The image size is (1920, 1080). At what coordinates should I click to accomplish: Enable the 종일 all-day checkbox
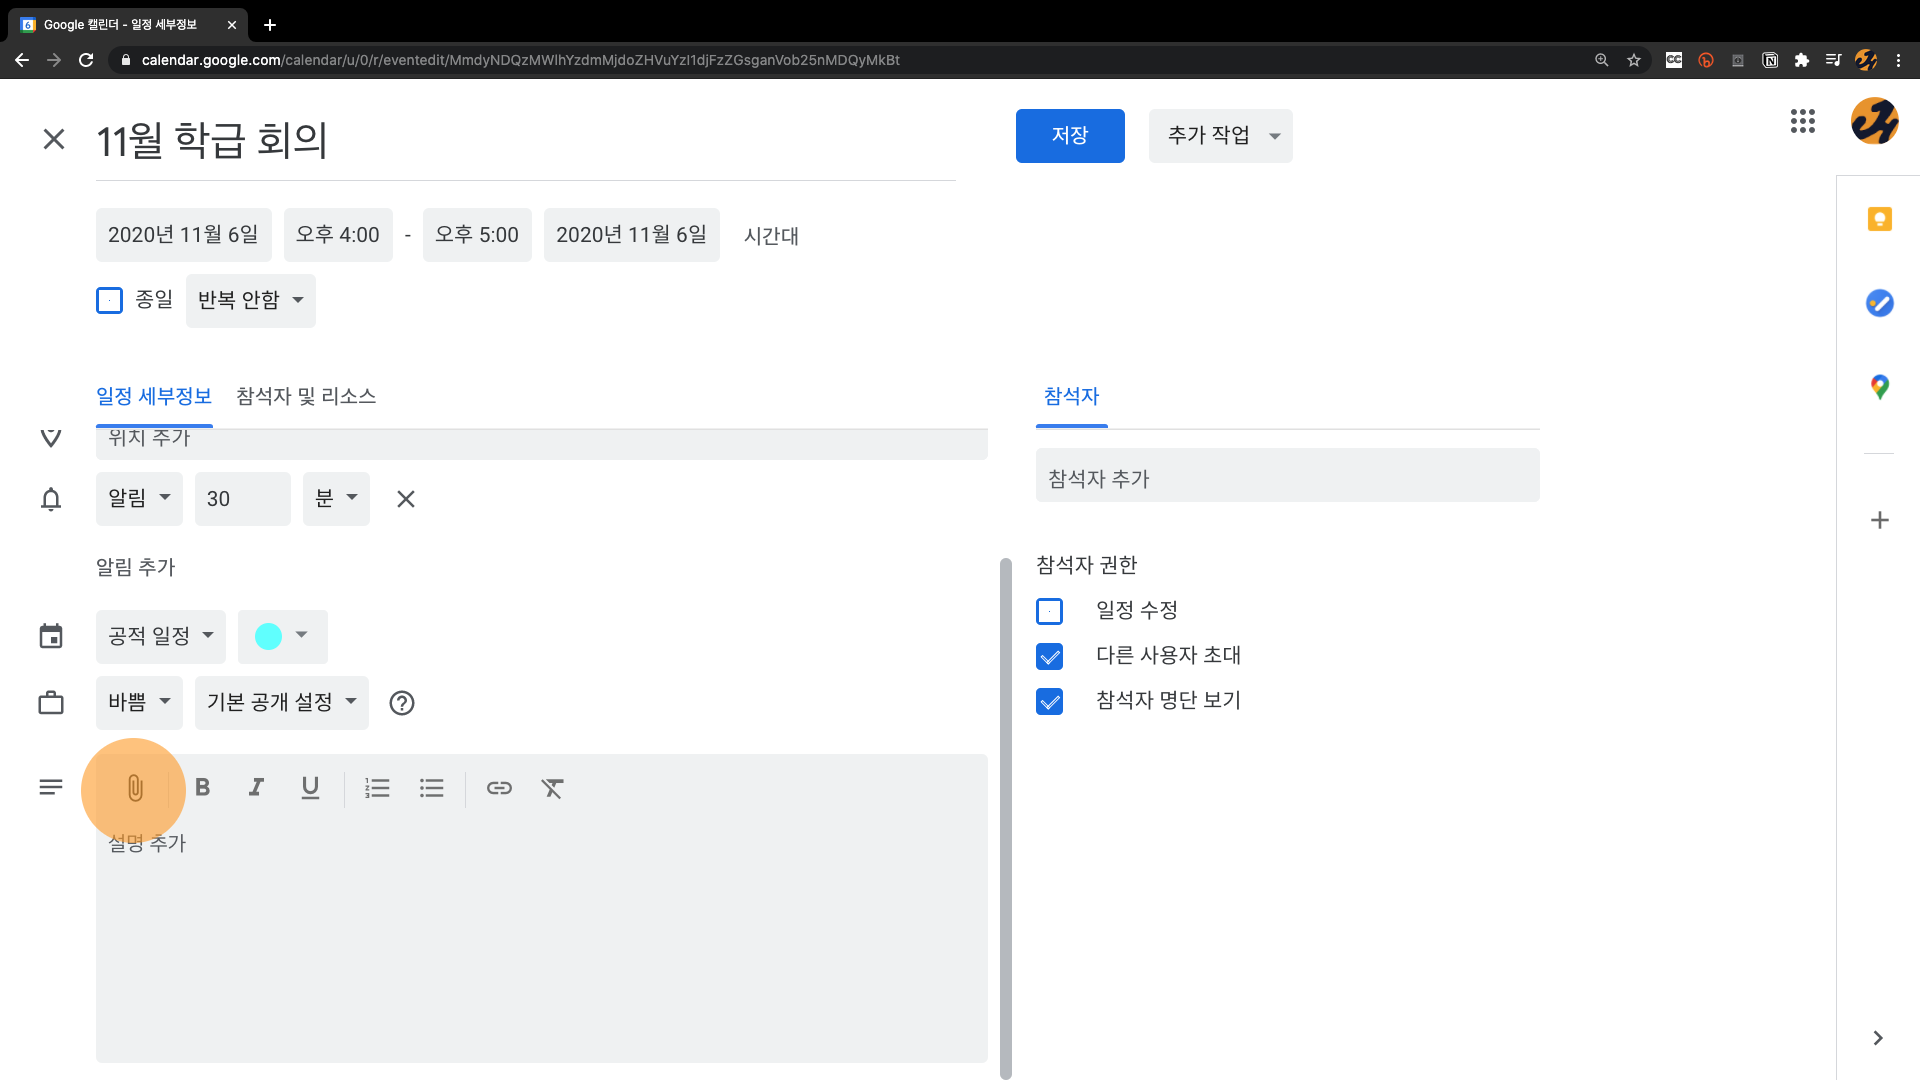click(x=109, y=300)
